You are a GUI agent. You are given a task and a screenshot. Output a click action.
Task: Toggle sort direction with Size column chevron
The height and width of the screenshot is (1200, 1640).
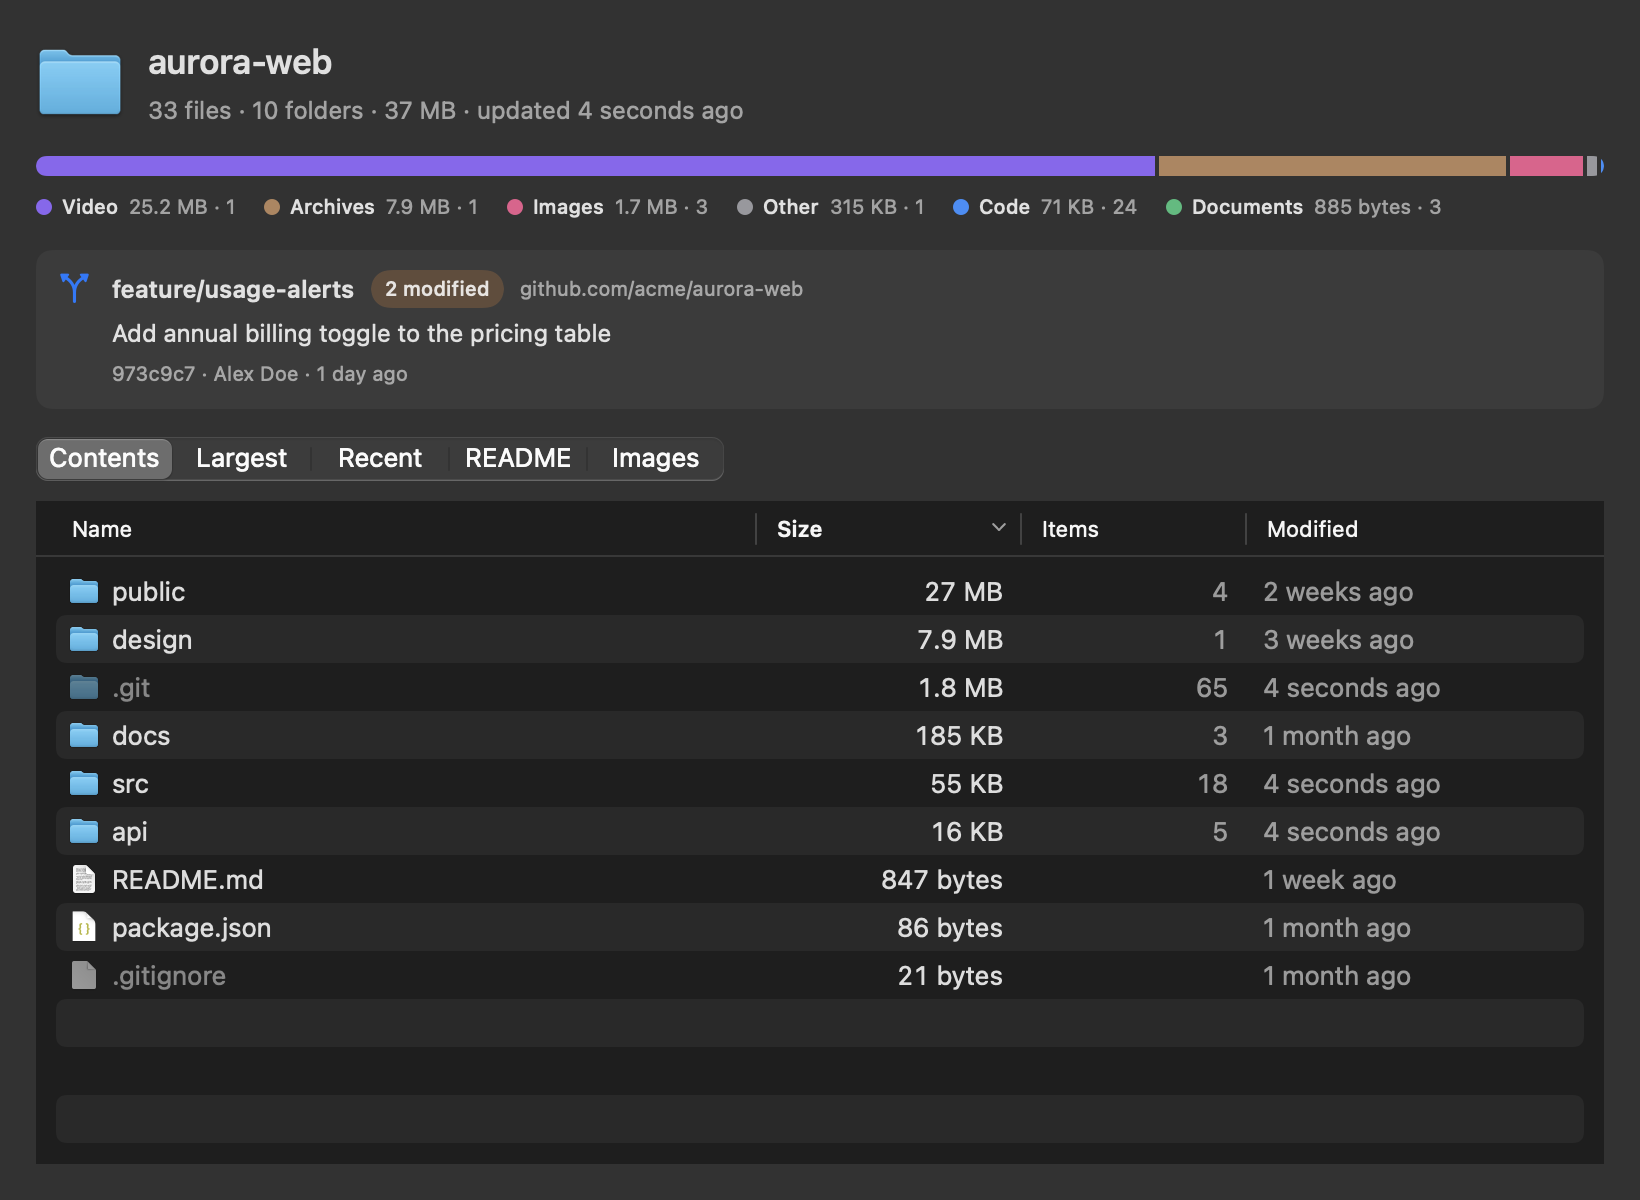998,528
